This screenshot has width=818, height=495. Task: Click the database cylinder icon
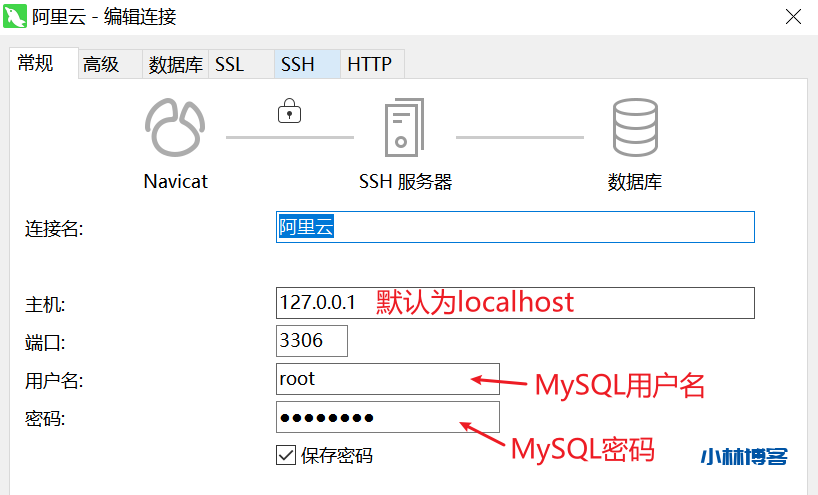pos(634,129)
